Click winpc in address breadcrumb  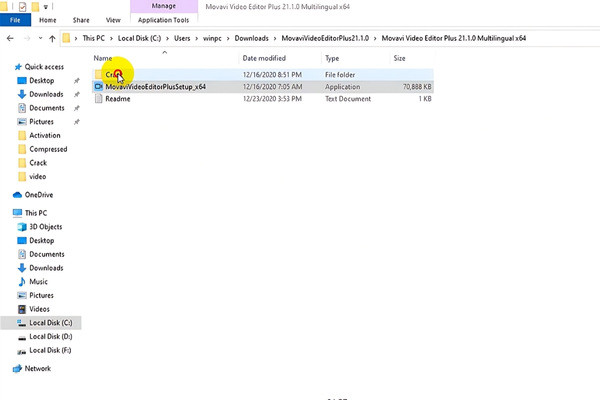click(212, 38)
